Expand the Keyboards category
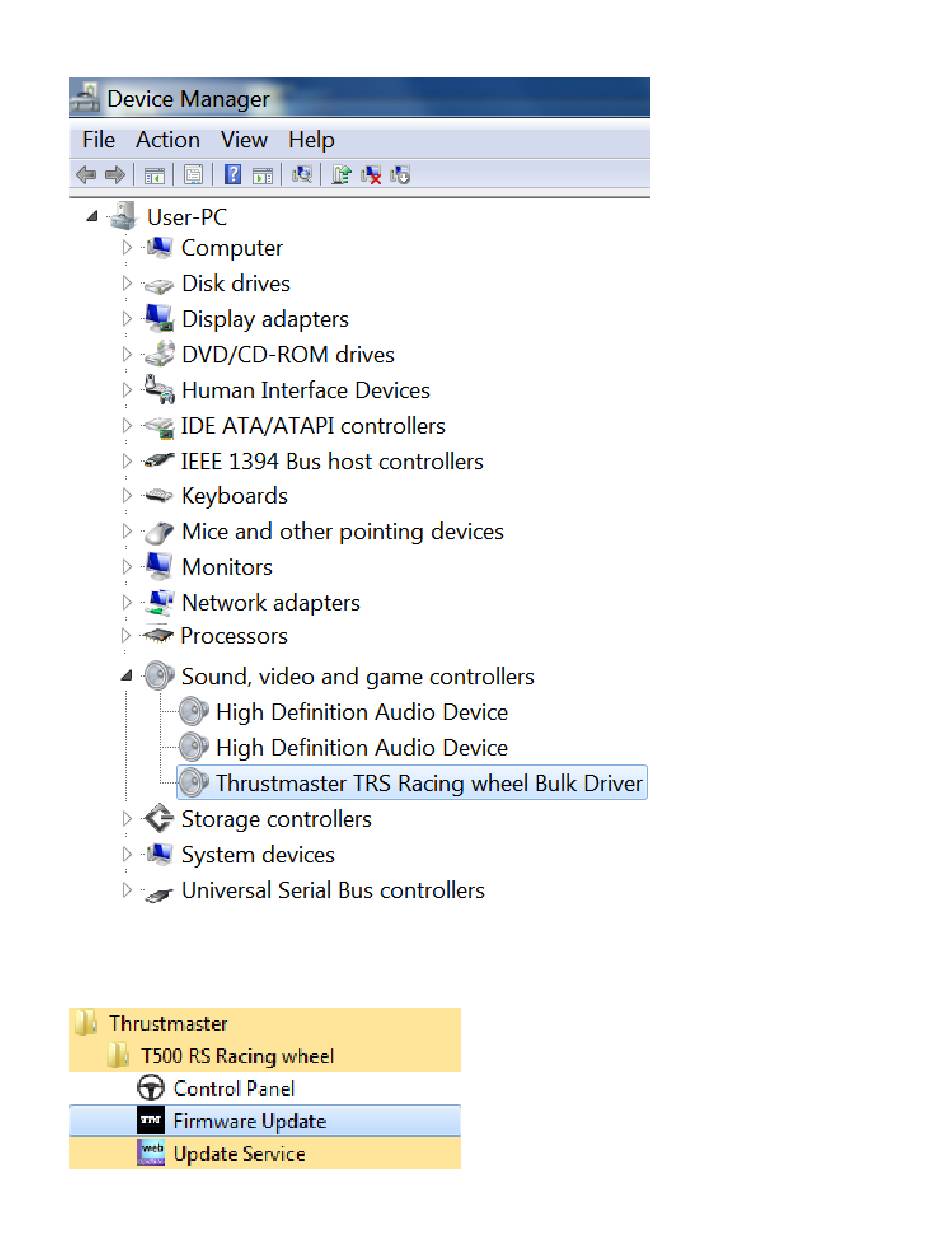Viewport: 950px width, 1260px height. coord(127,495)
